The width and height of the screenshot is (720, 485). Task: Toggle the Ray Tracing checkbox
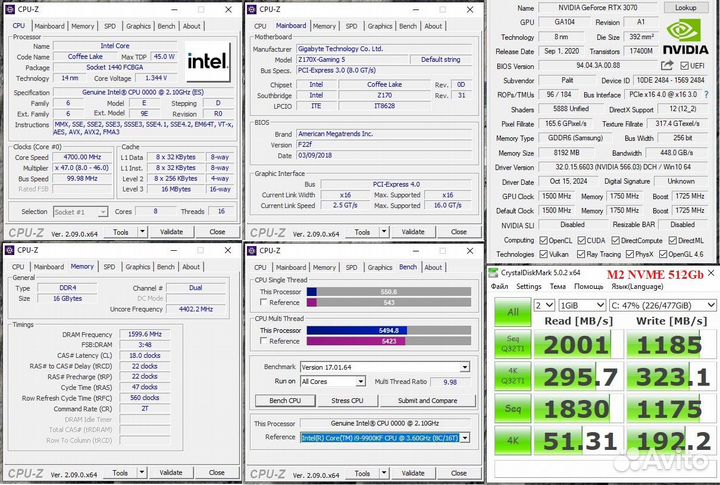(x=581, y=254)
